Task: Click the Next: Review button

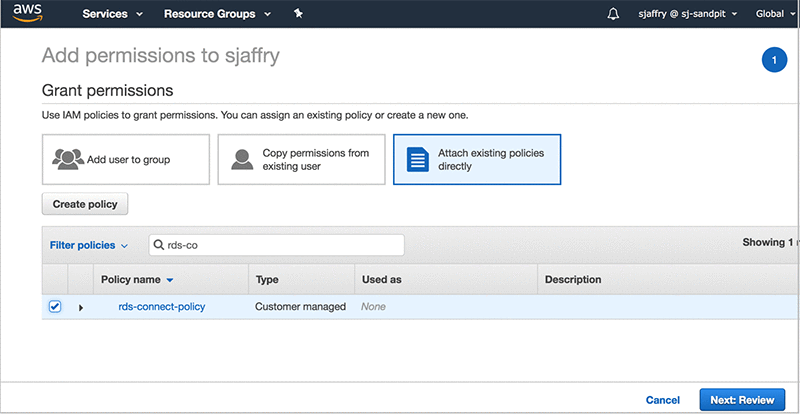Action: [x=742, y=400]
